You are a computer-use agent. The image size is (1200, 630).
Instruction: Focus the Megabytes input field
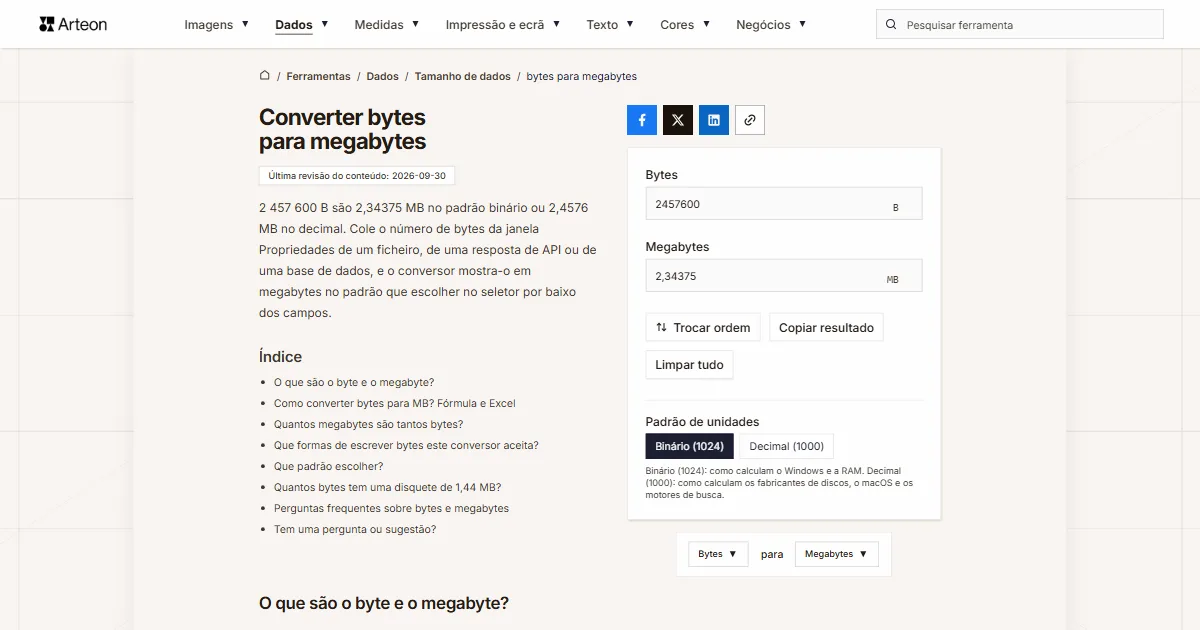[784, 276]
